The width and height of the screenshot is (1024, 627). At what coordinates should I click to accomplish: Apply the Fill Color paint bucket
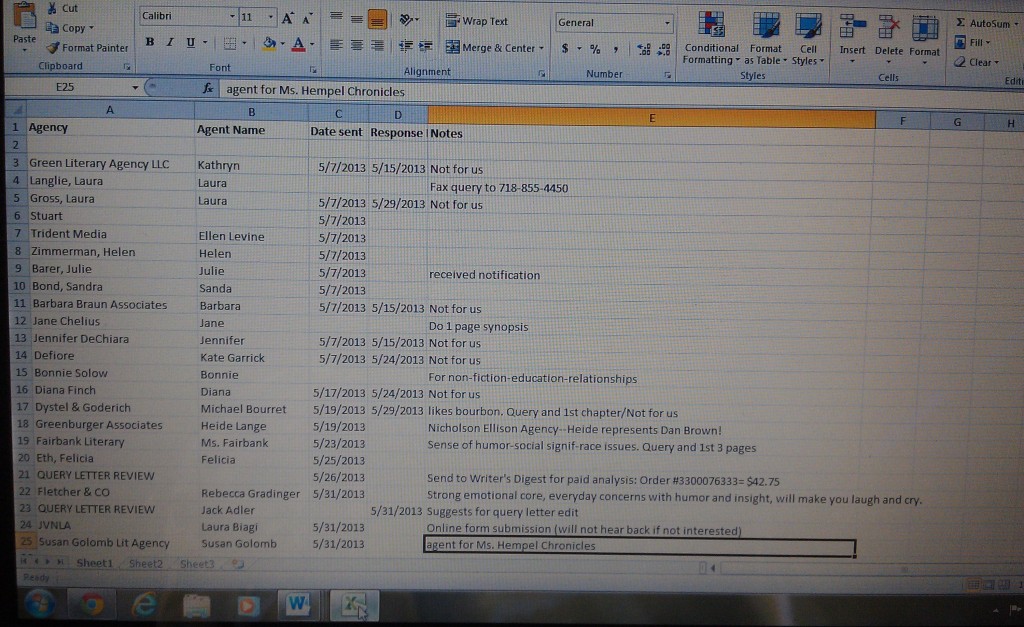click(268, 44)
